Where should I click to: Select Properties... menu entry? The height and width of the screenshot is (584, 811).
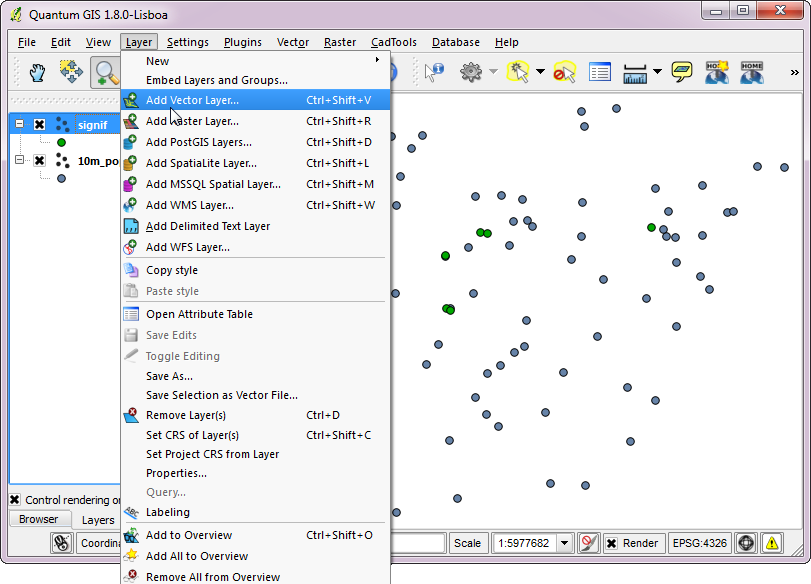point(256,473)
